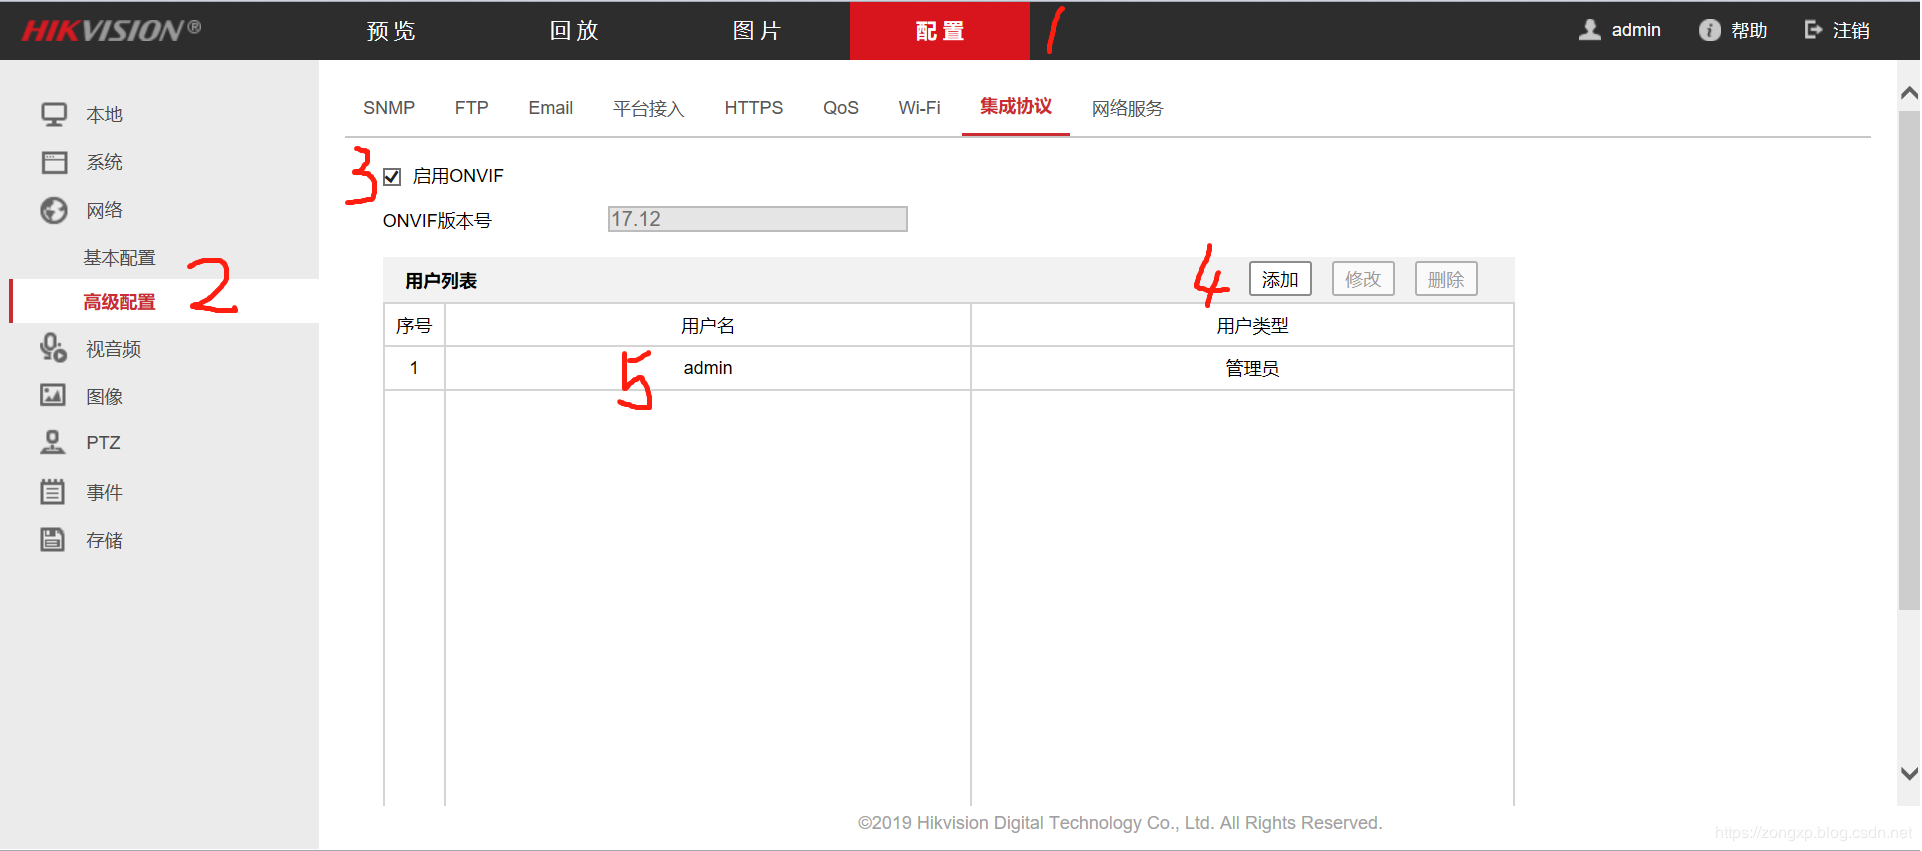Open the 本地 sidebar section
Image resolution: width=1922 pixels, height=851 pixels.
(104, 115)
